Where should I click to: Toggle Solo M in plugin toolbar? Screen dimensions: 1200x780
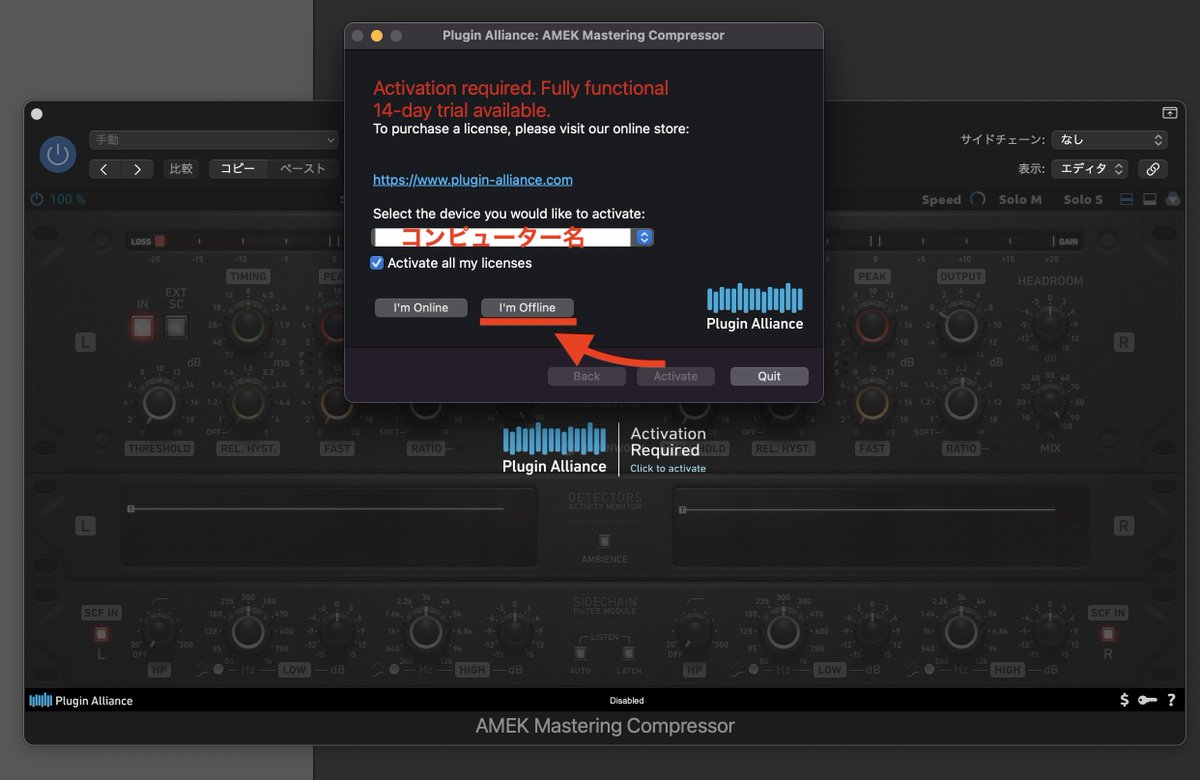click(1020, 199)
